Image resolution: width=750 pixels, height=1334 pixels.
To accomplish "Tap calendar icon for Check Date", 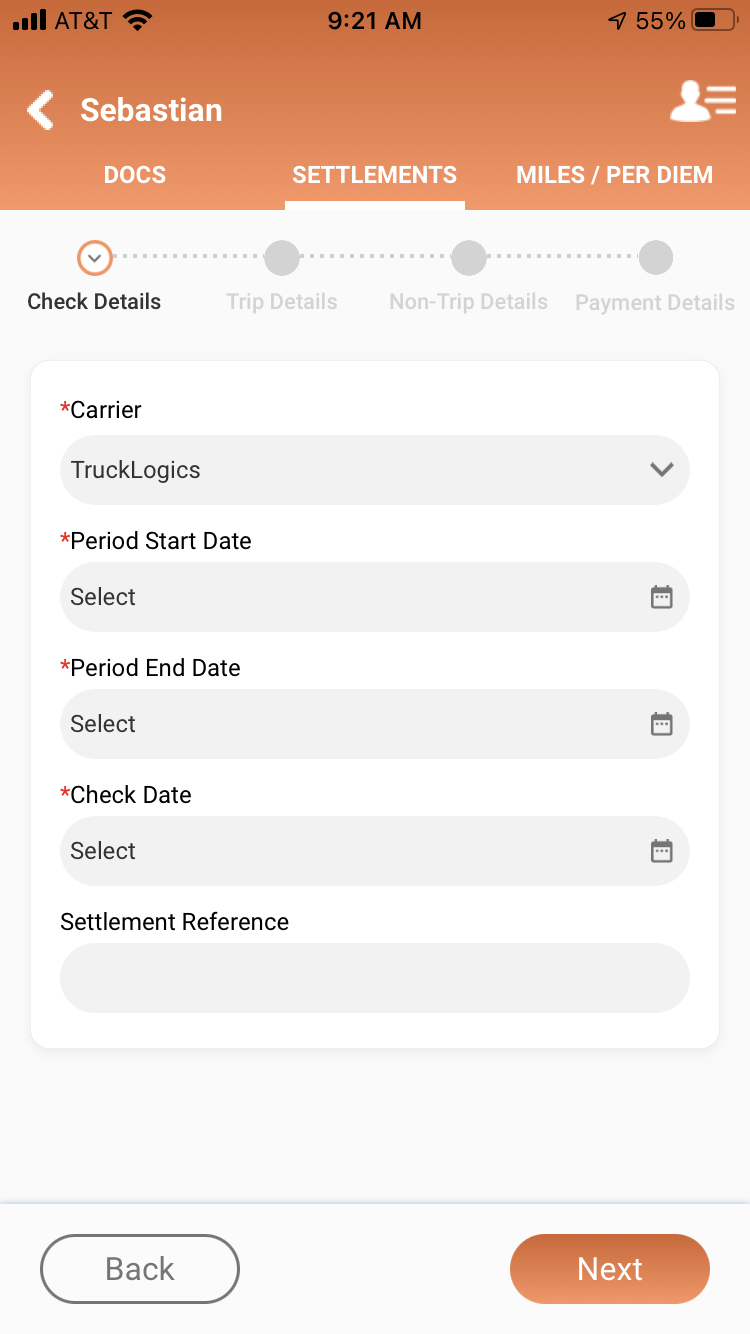I will click(662, 851).
